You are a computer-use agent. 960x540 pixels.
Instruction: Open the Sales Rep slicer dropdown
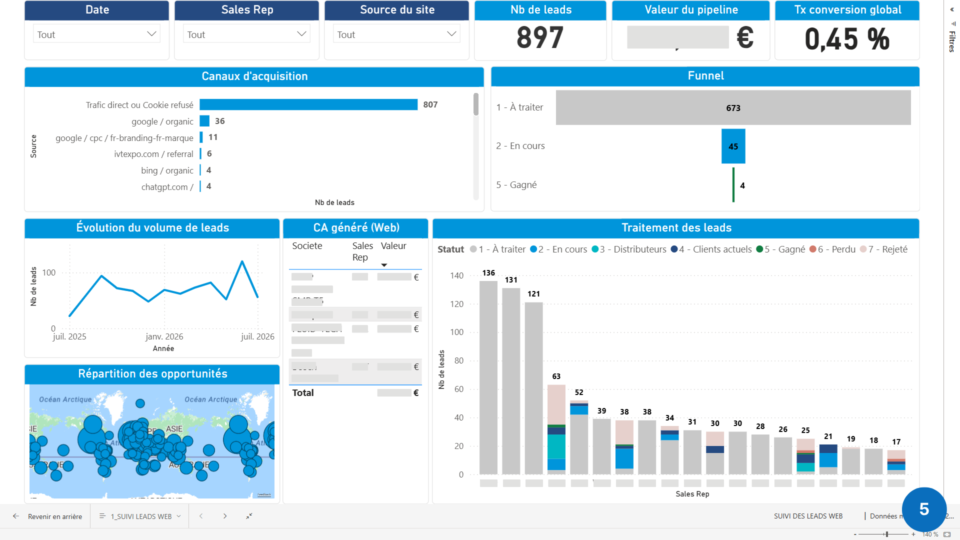pos(247,34)
